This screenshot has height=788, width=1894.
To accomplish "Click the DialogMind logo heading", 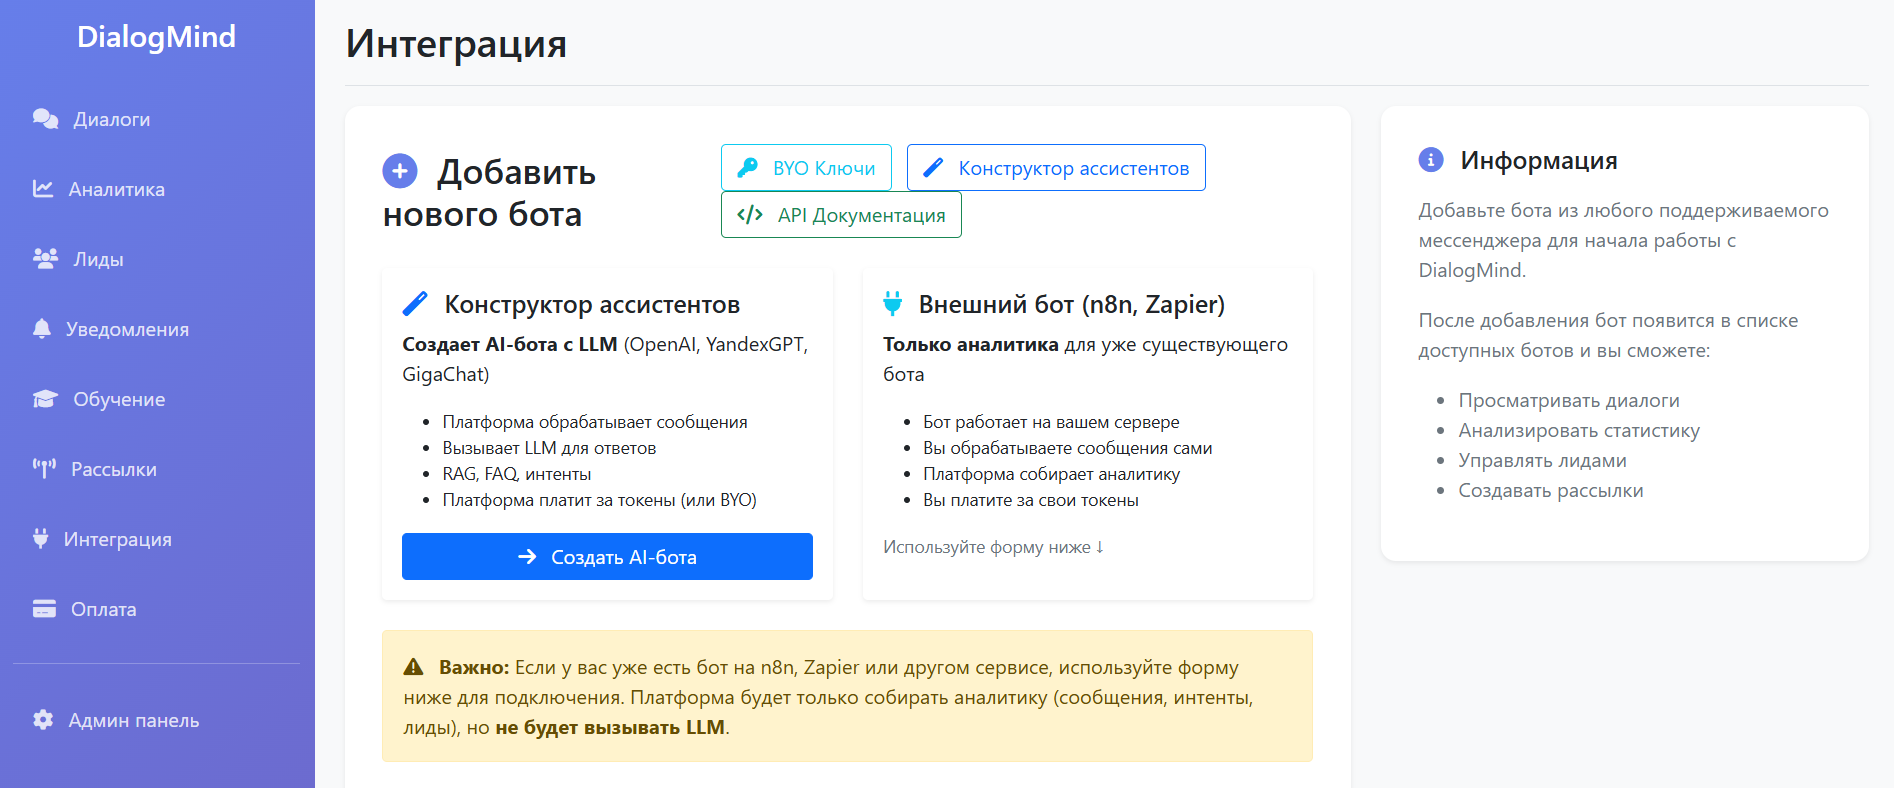I will [x=157, y=36].
